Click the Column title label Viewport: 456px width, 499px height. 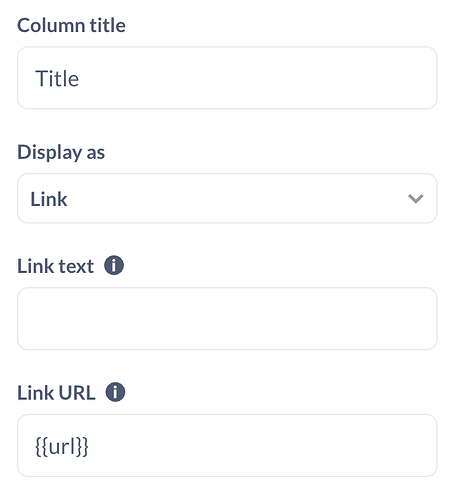(x=71, y=25)
